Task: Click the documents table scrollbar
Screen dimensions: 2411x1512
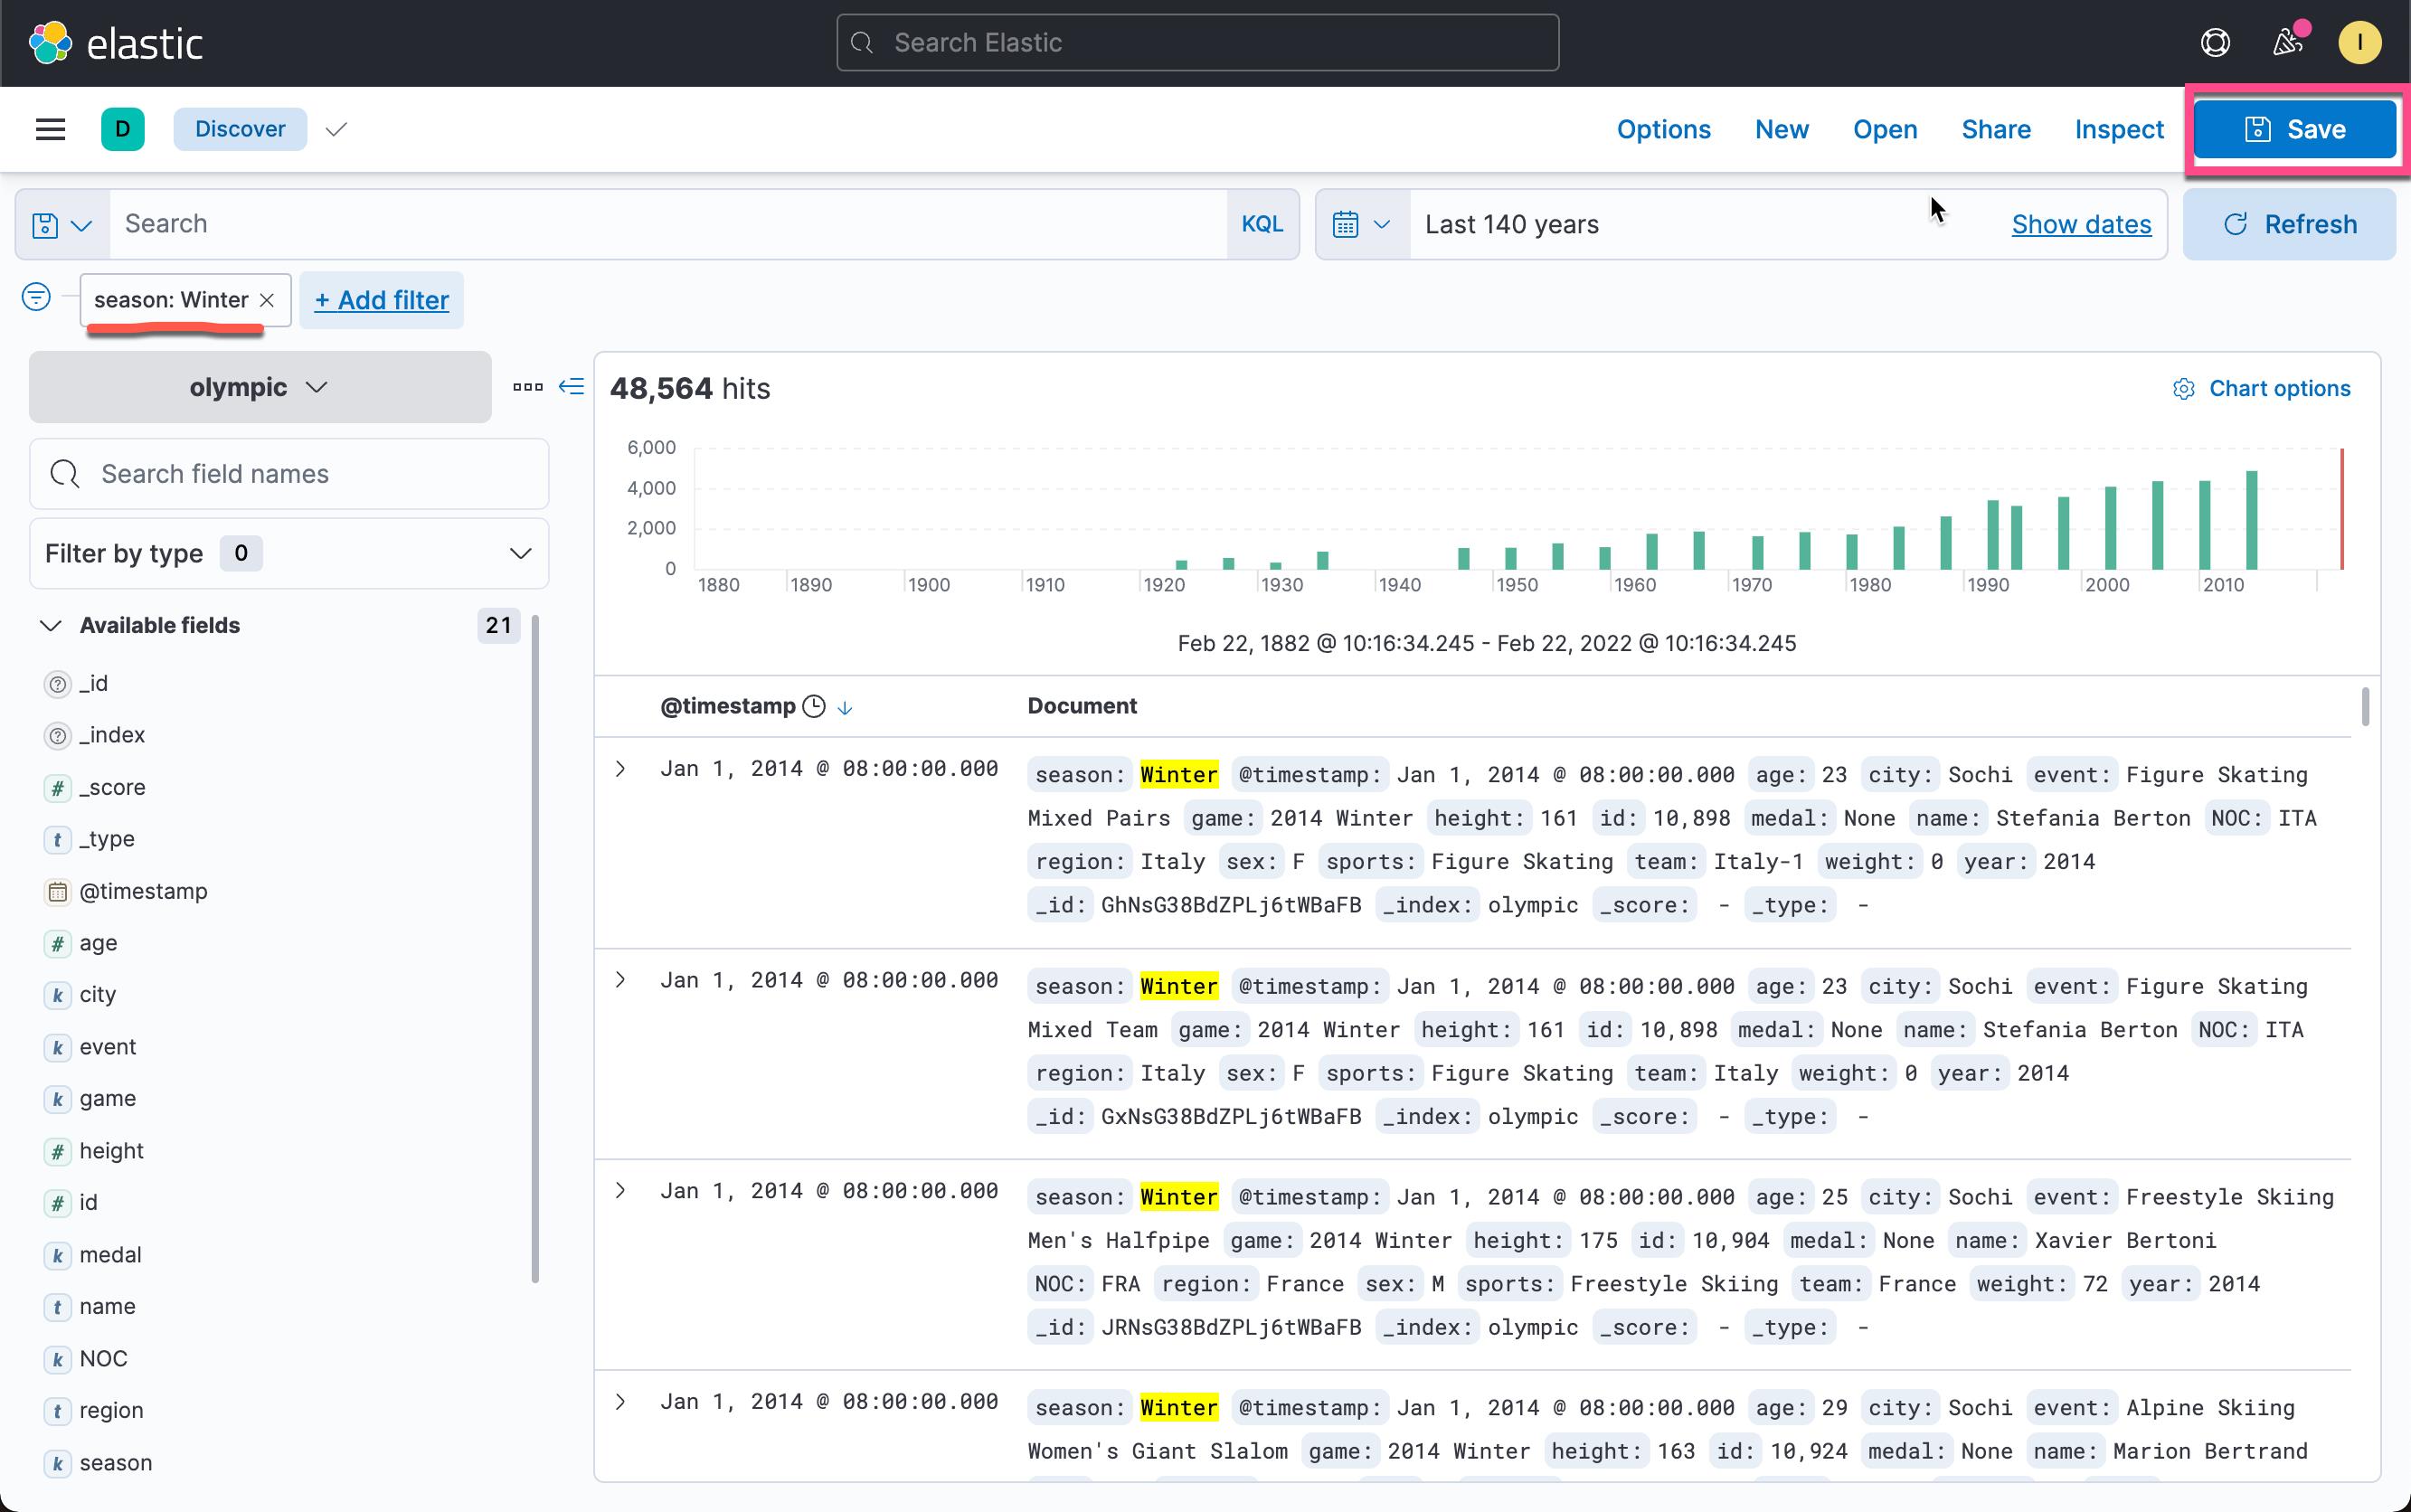Action: point(2365,706)
